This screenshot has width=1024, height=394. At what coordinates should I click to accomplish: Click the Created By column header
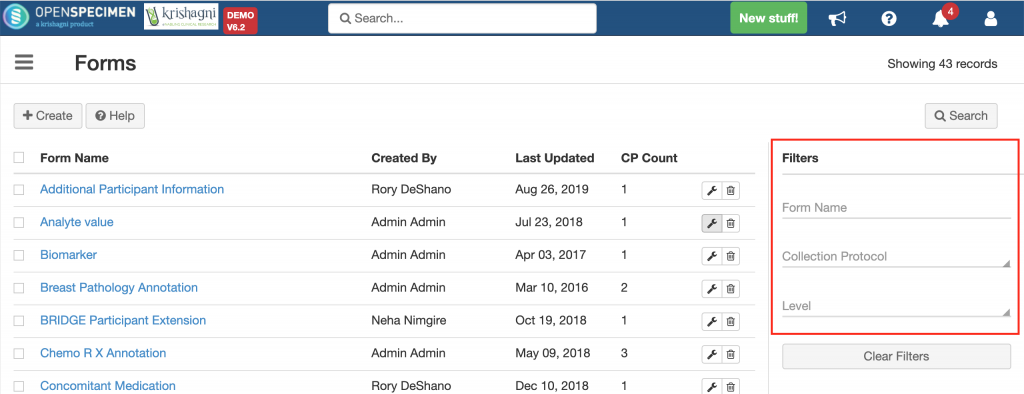tap(404, 157)
